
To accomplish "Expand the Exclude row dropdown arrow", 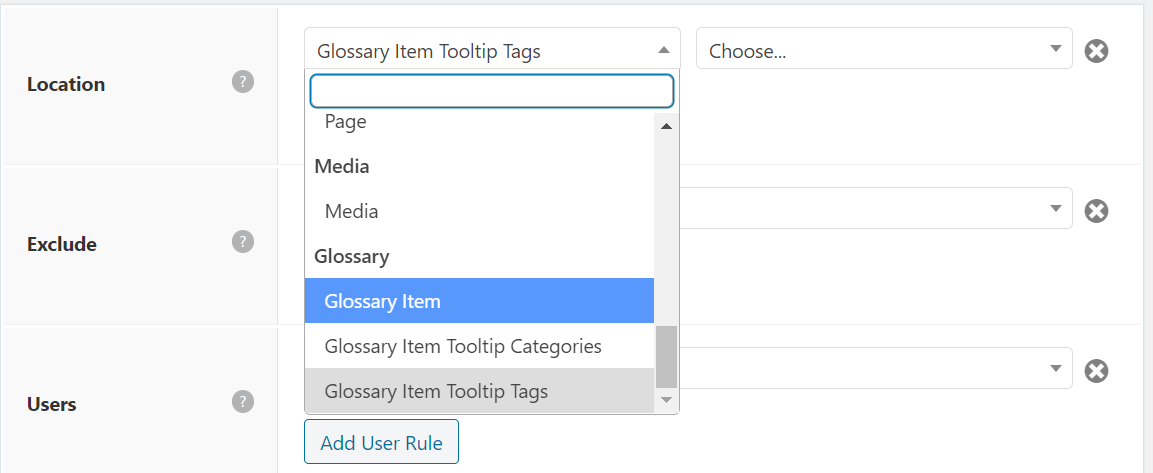I will [1056, 208].
